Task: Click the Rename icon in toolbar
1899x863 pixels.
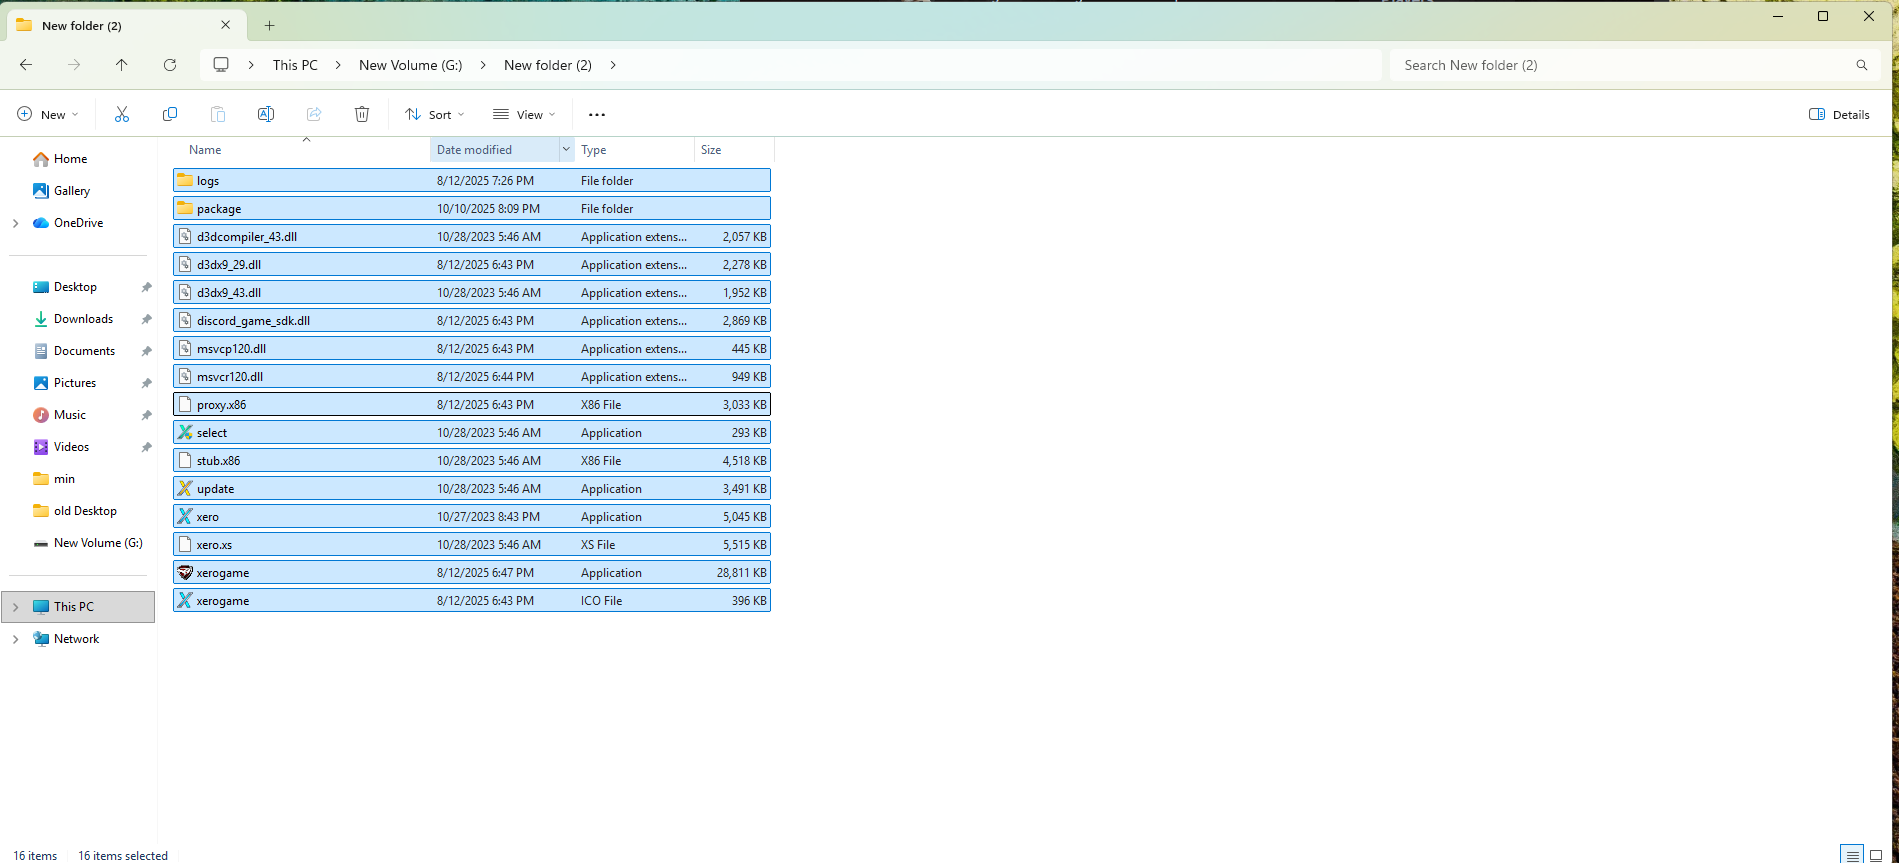Action: click(x=266, y=115)
